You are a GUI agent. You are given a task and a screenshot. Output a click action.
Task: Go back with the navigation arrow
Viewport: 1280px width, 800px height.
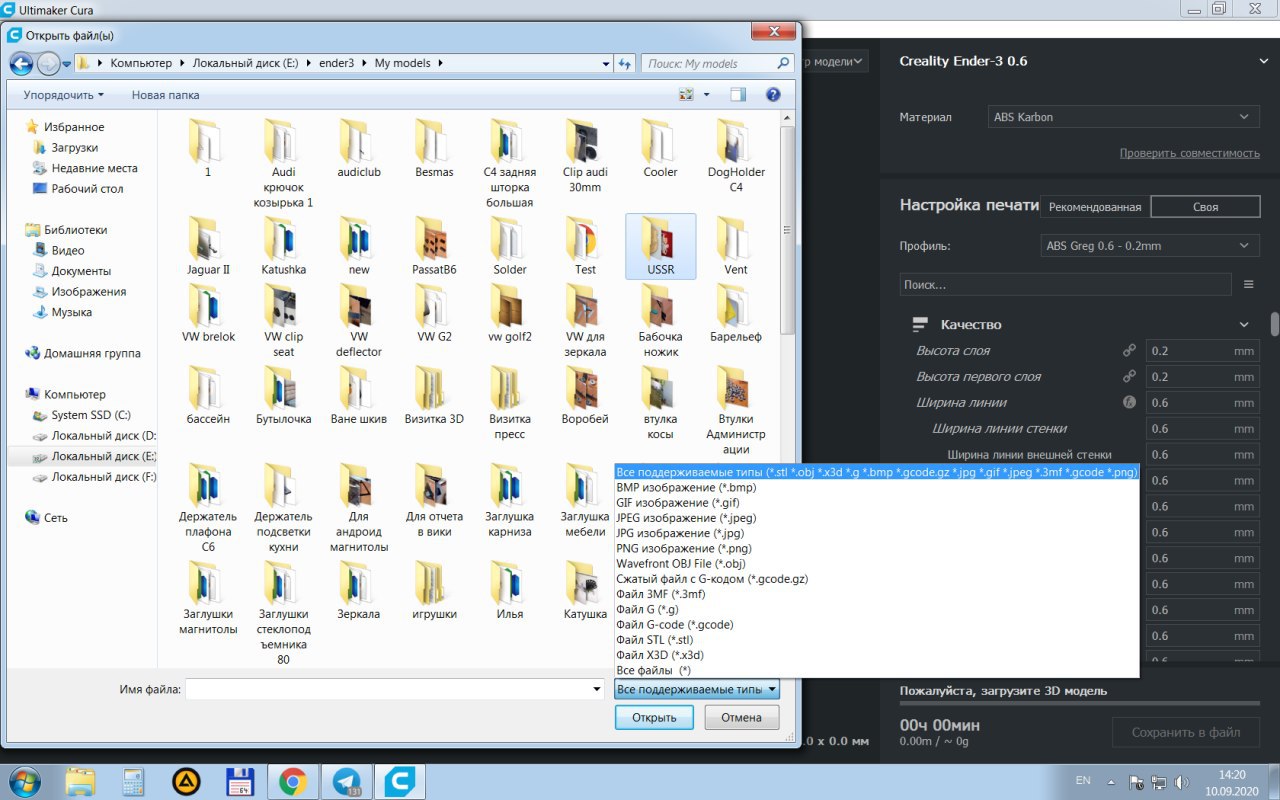coord(21,64)
